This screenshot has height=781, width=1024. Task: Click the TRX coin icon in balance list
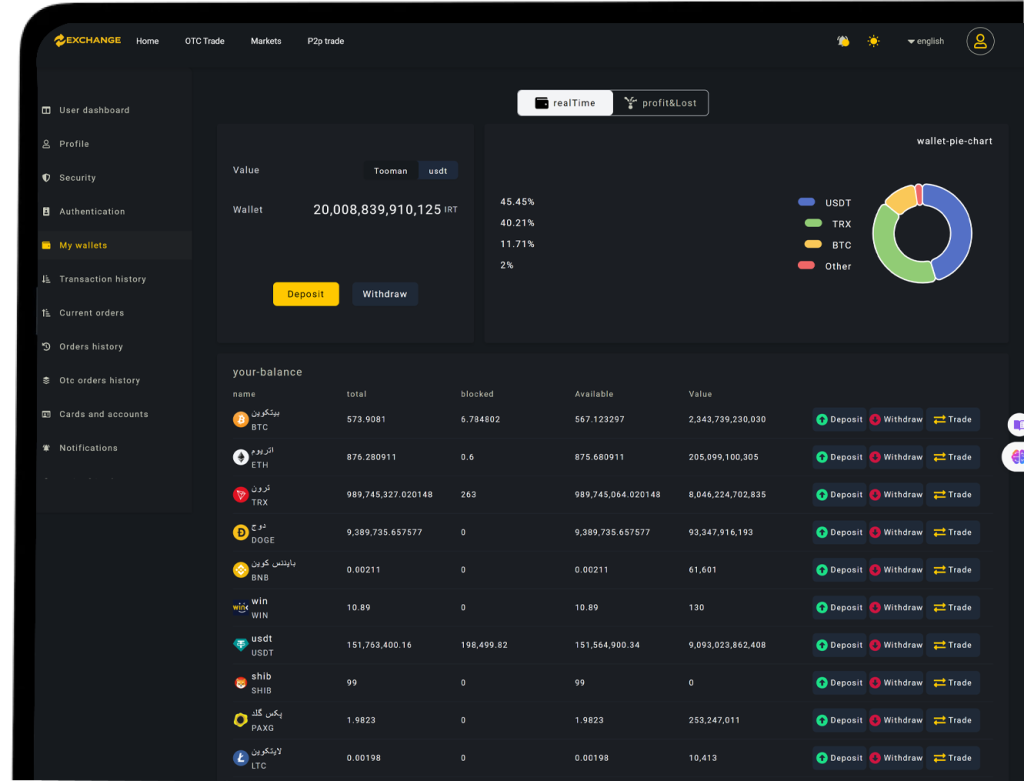tap(240, 495)
